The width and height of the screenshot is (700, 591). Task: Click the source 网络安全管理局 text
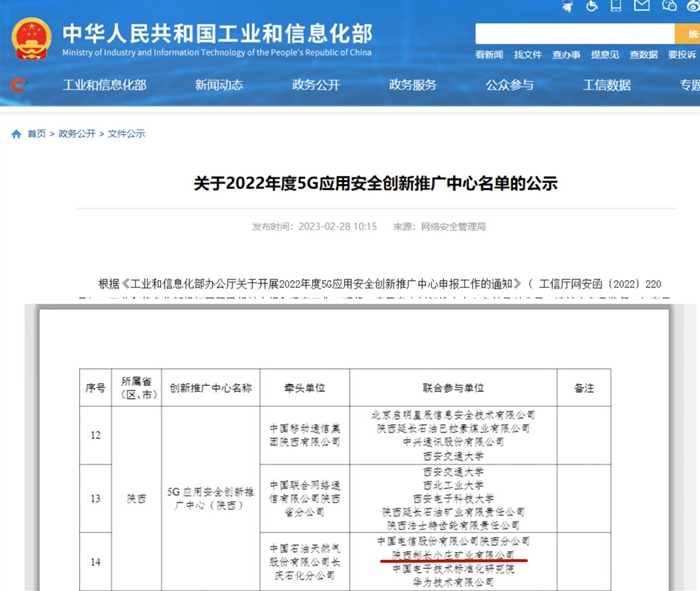tap(453, 227)
